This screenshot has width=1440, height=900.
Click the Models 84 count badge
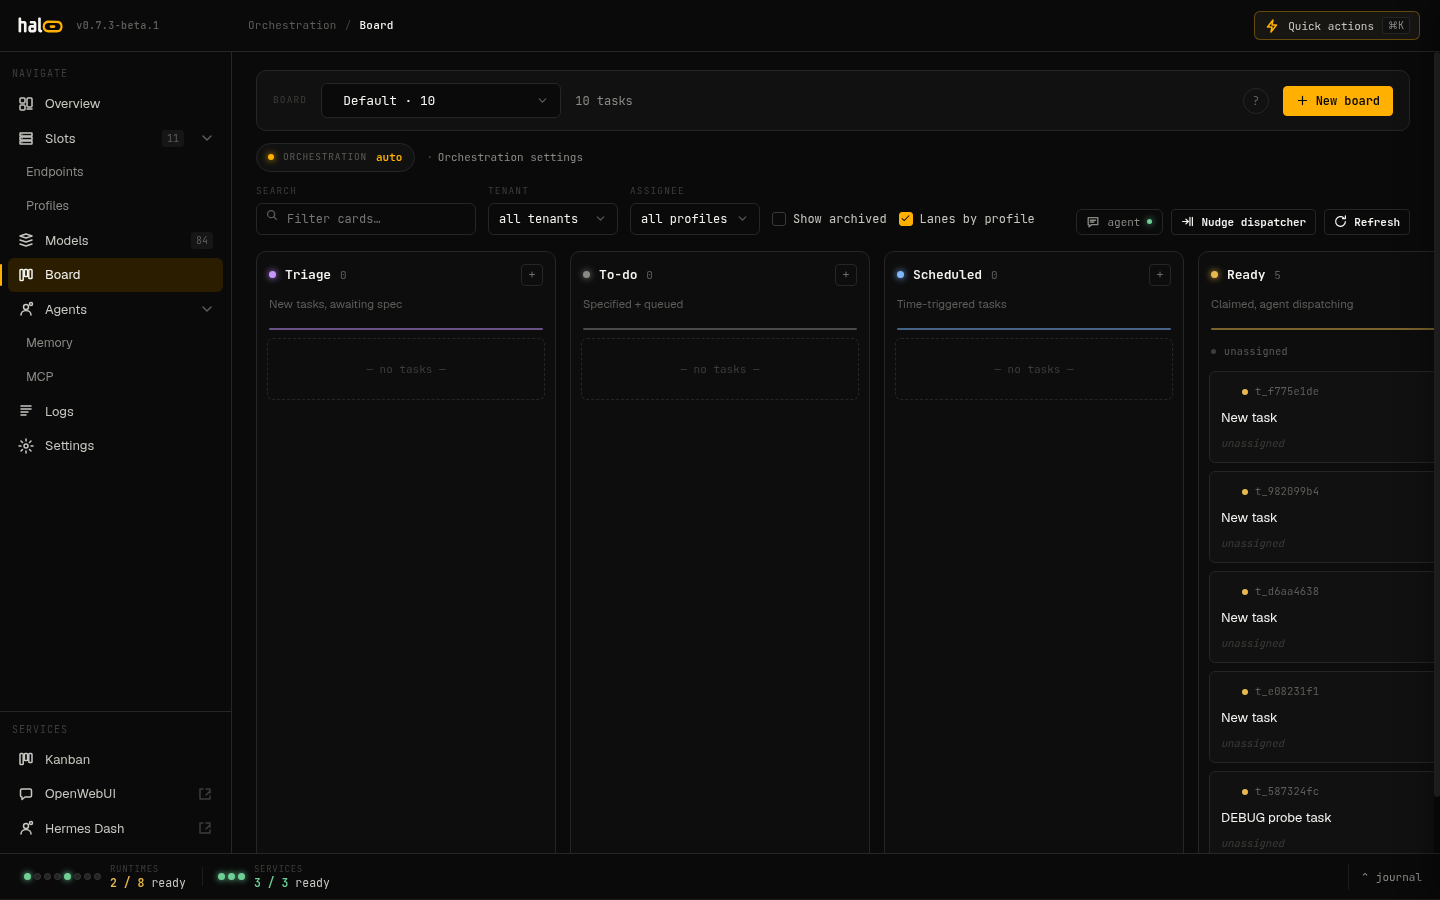202,240
